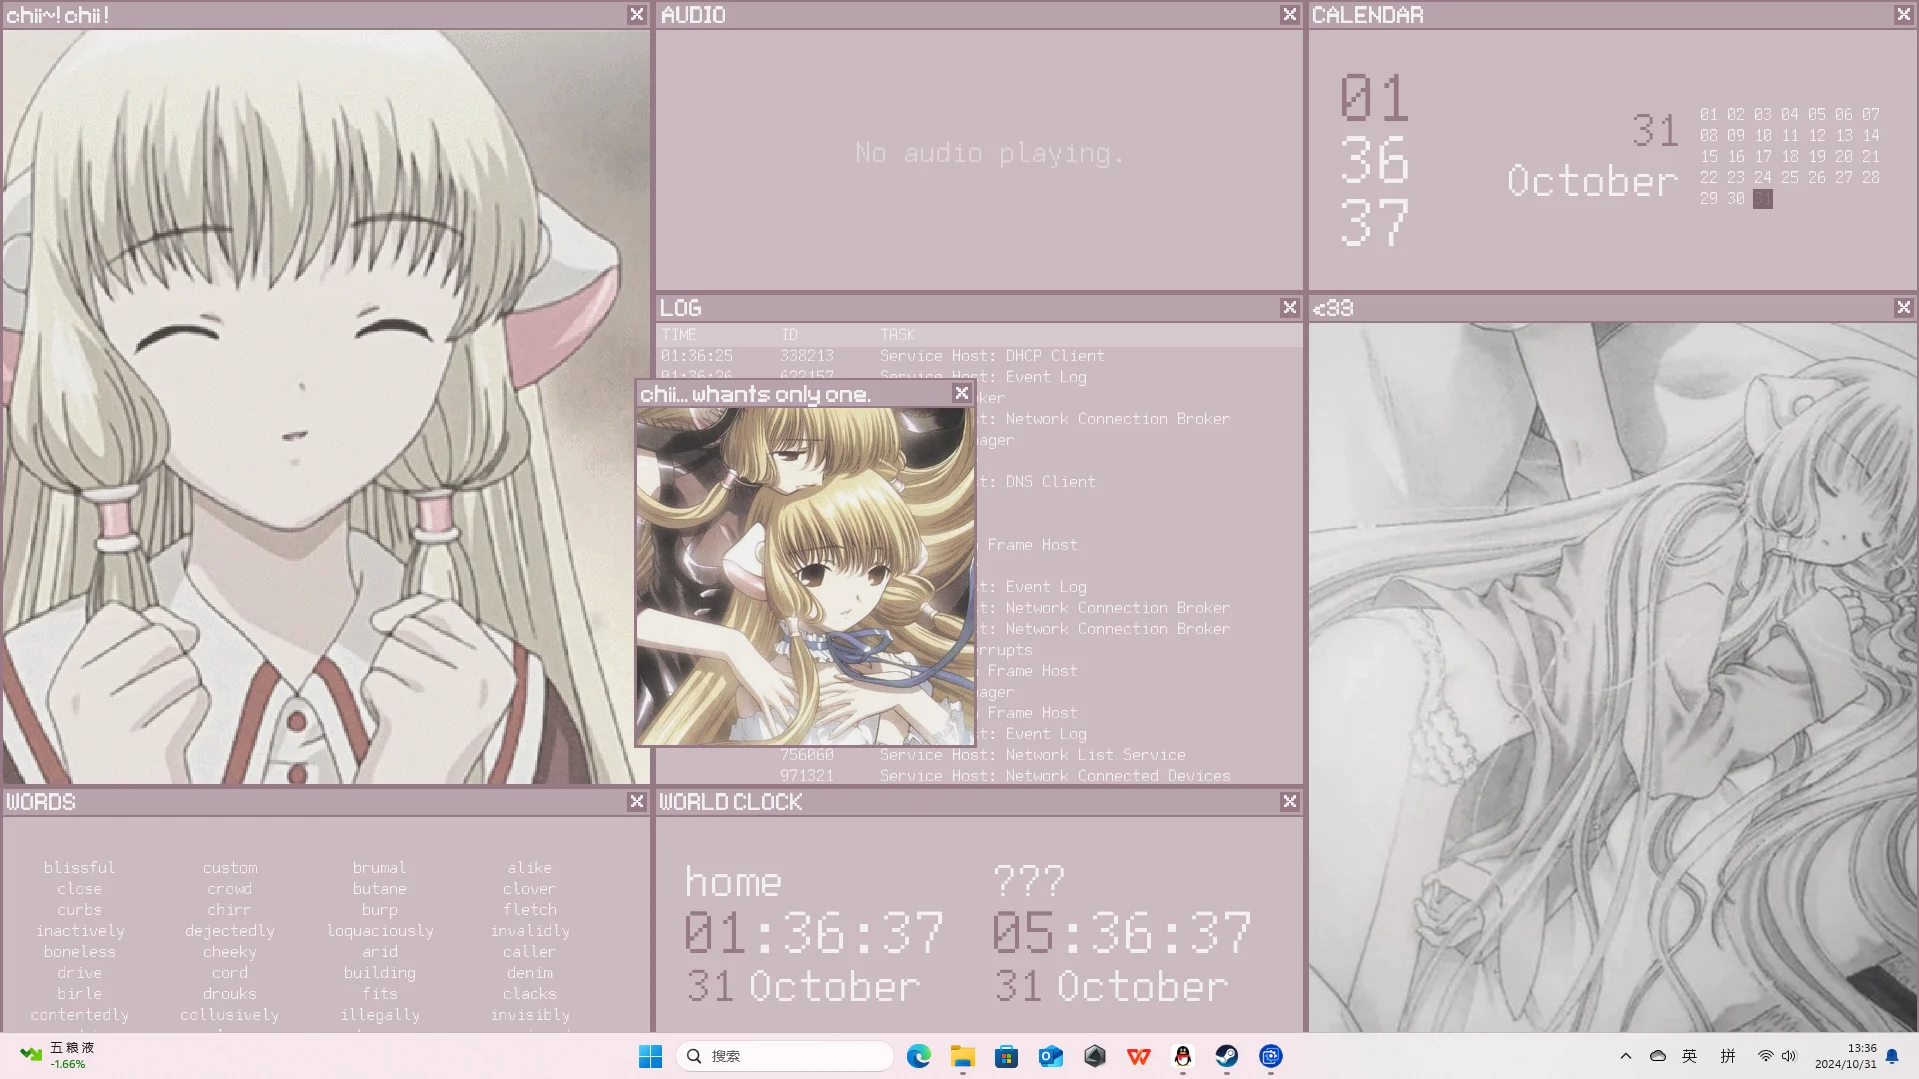Viewport: 1919px width, 1079px height.
Task: Click the word 'blissful' in WORDS
Action: pos(79,868)
